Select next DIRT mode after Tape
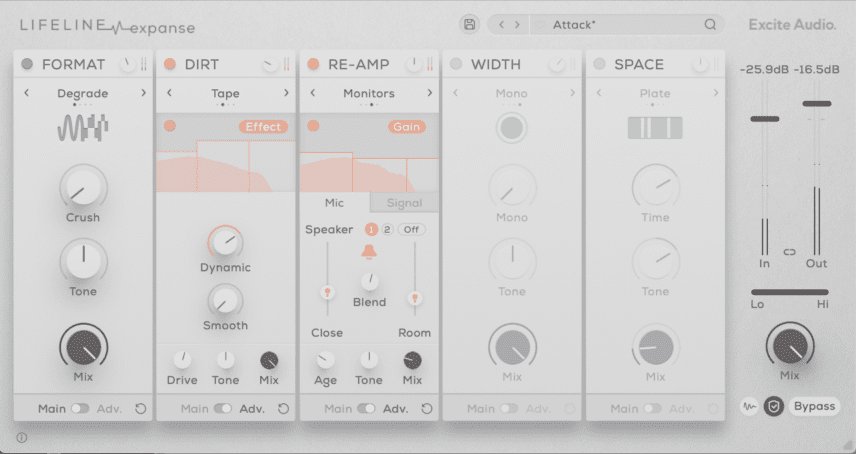856x454 pixels. (x=286, y=93)
